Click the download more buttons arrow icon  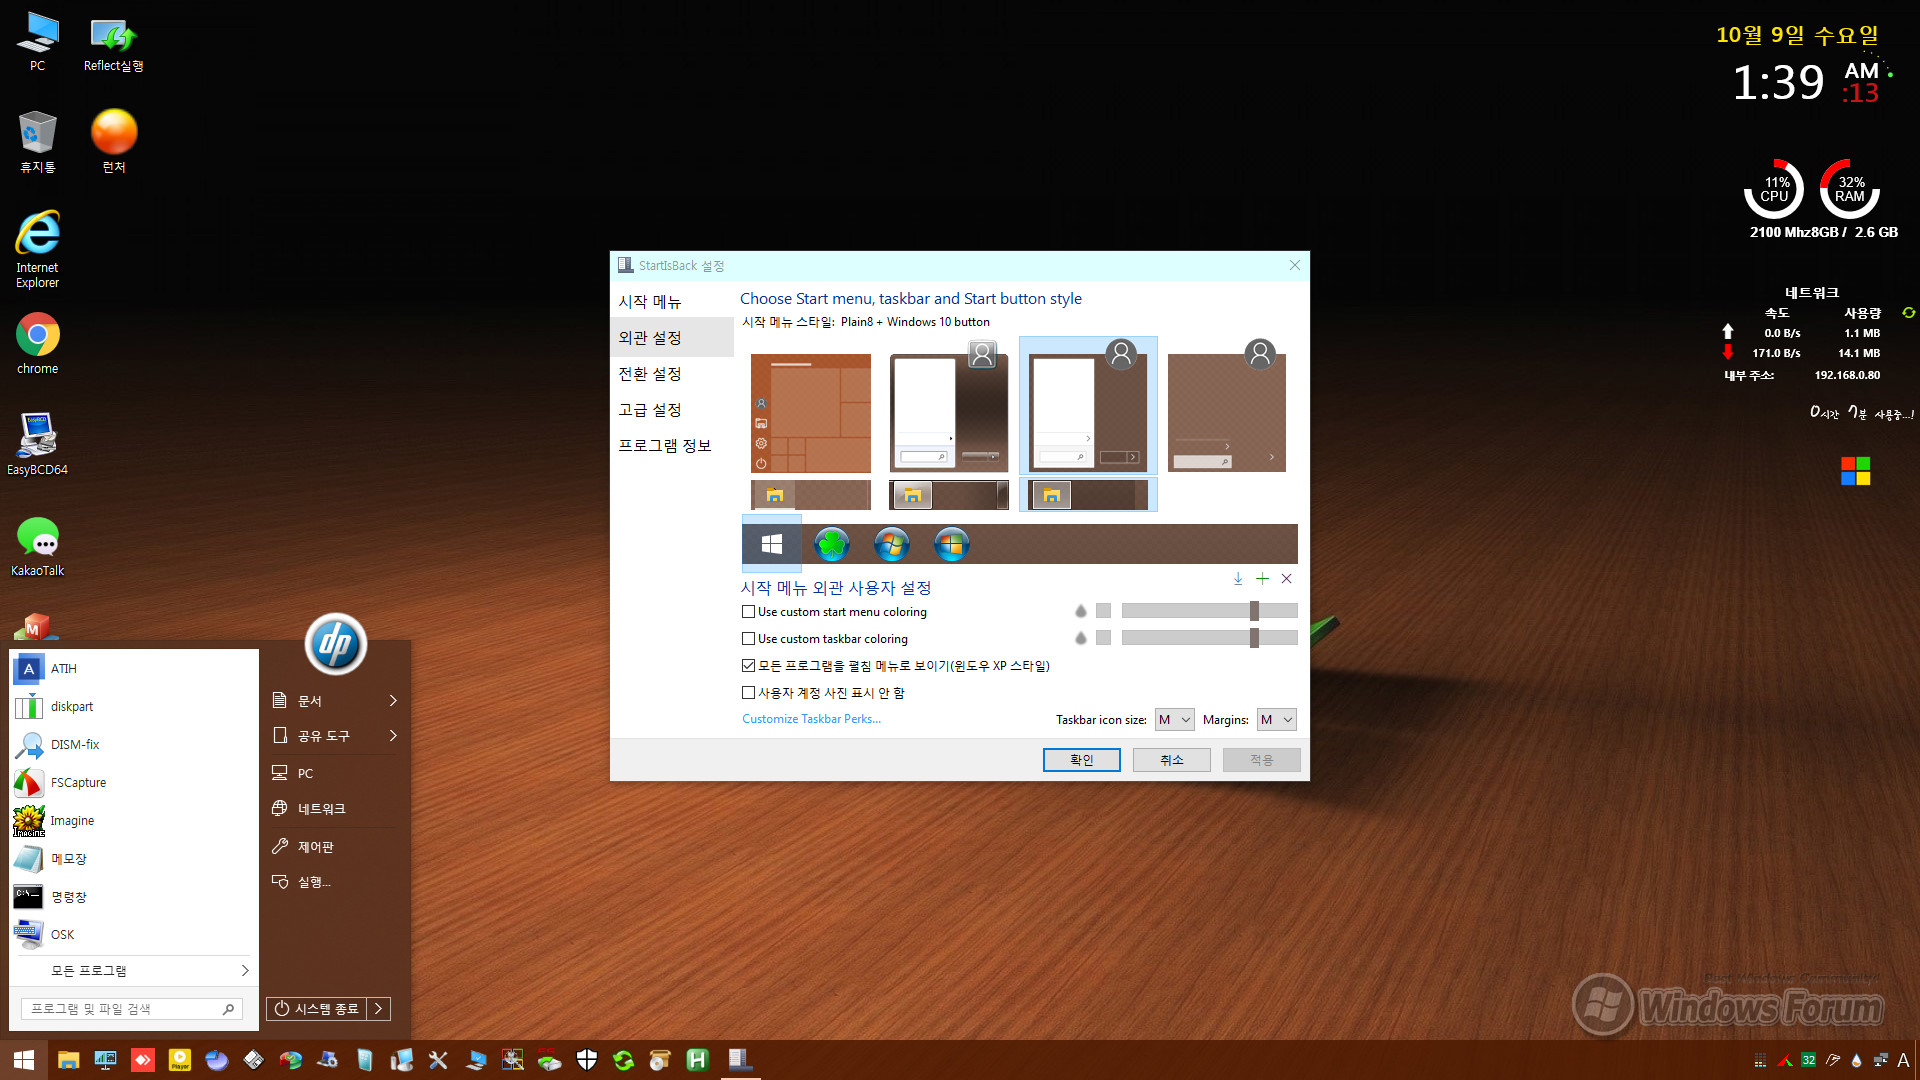click(x=1238, y=579)
